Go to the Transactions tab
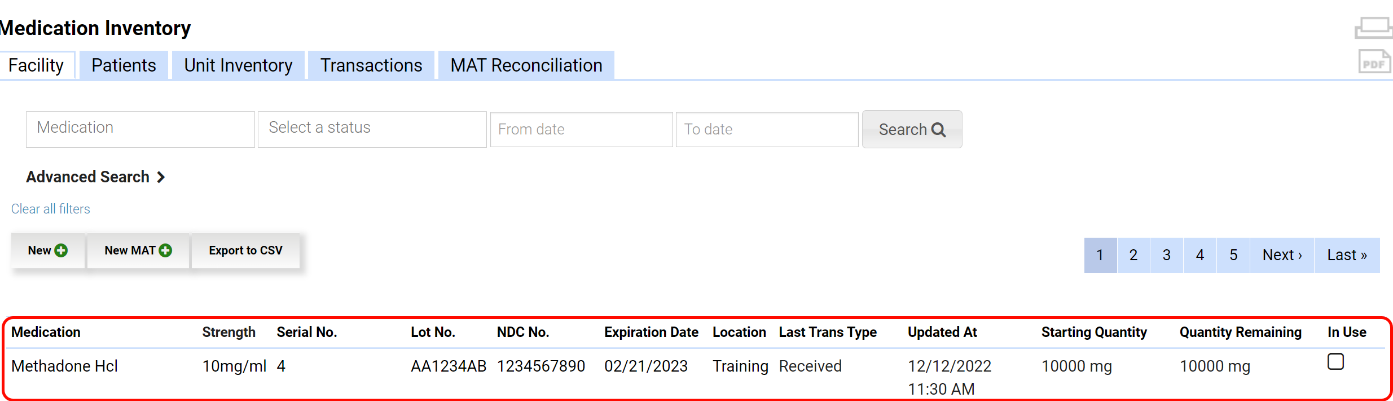Viewport: 1393px width, 401px height. tap(371, 66)
